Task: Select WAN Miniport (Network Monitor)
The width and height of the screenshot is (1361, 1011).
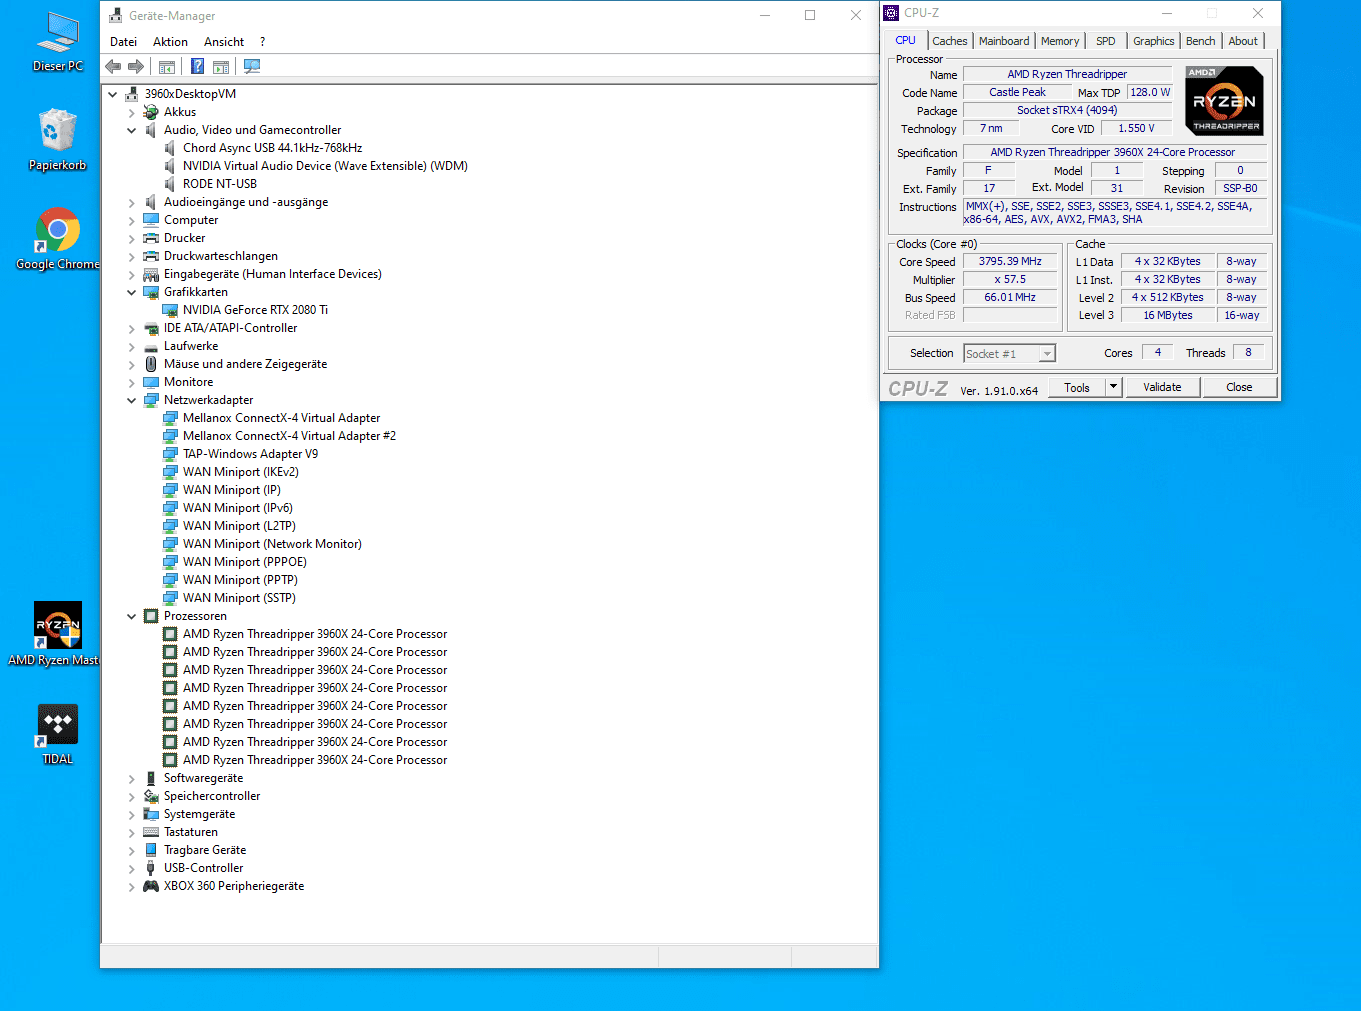Action: (272, 544)
